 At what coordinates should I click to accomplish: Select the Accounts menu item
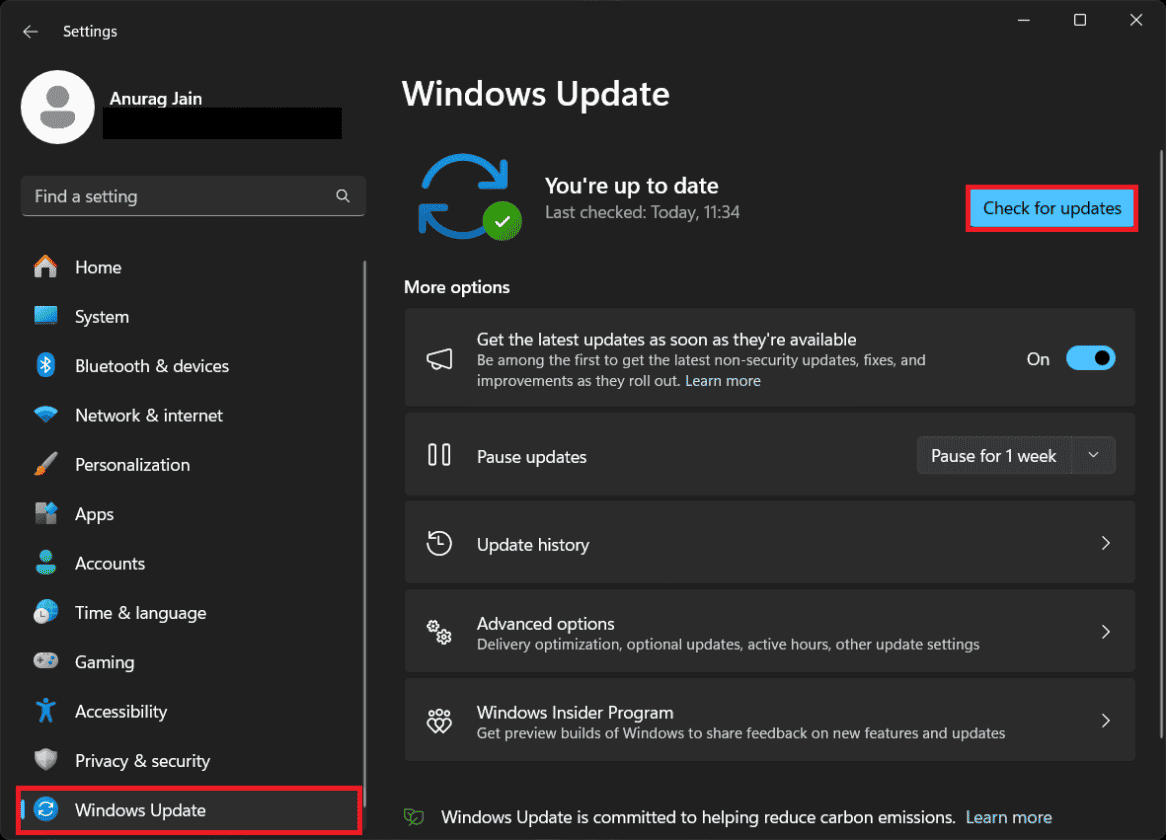click(110, 563)
